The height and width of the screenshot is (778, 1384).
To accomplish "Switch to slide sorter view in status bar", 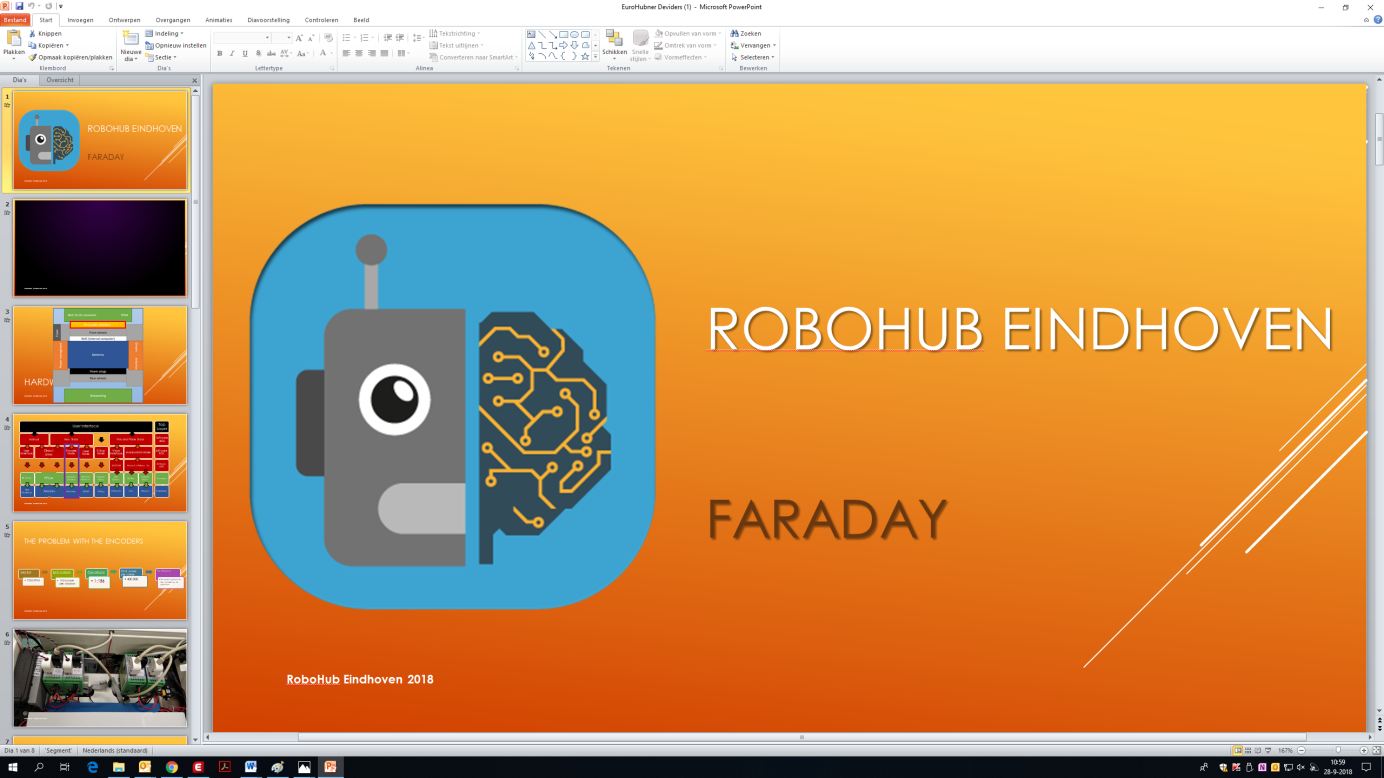I will click(1249, 750).
